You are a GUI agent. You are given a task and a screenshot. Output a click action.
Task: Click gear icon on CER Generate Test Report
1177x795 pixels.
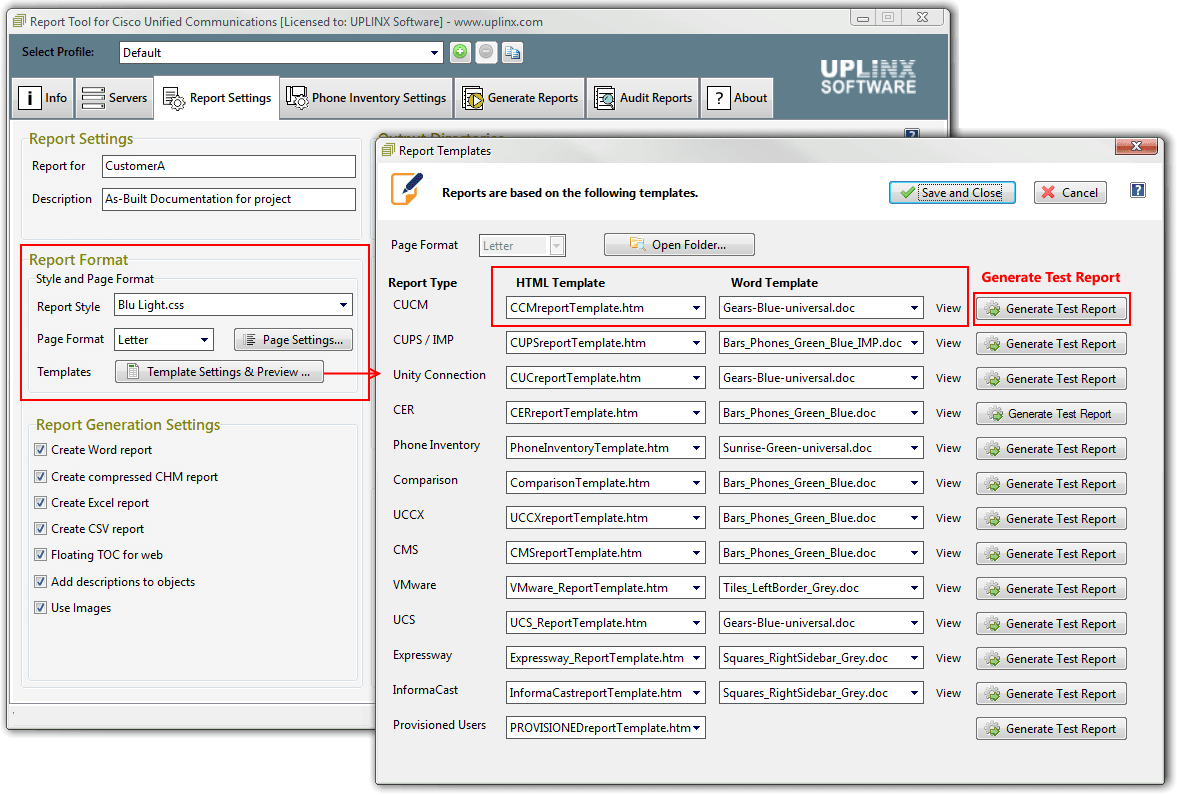click(x=995, y=414)
